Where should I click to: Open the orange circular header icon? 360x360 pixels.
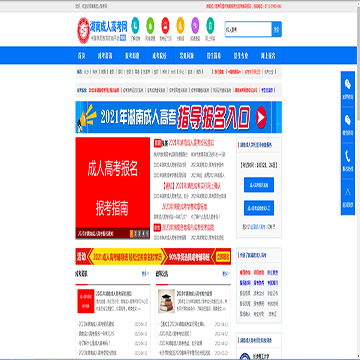point(180,25)
